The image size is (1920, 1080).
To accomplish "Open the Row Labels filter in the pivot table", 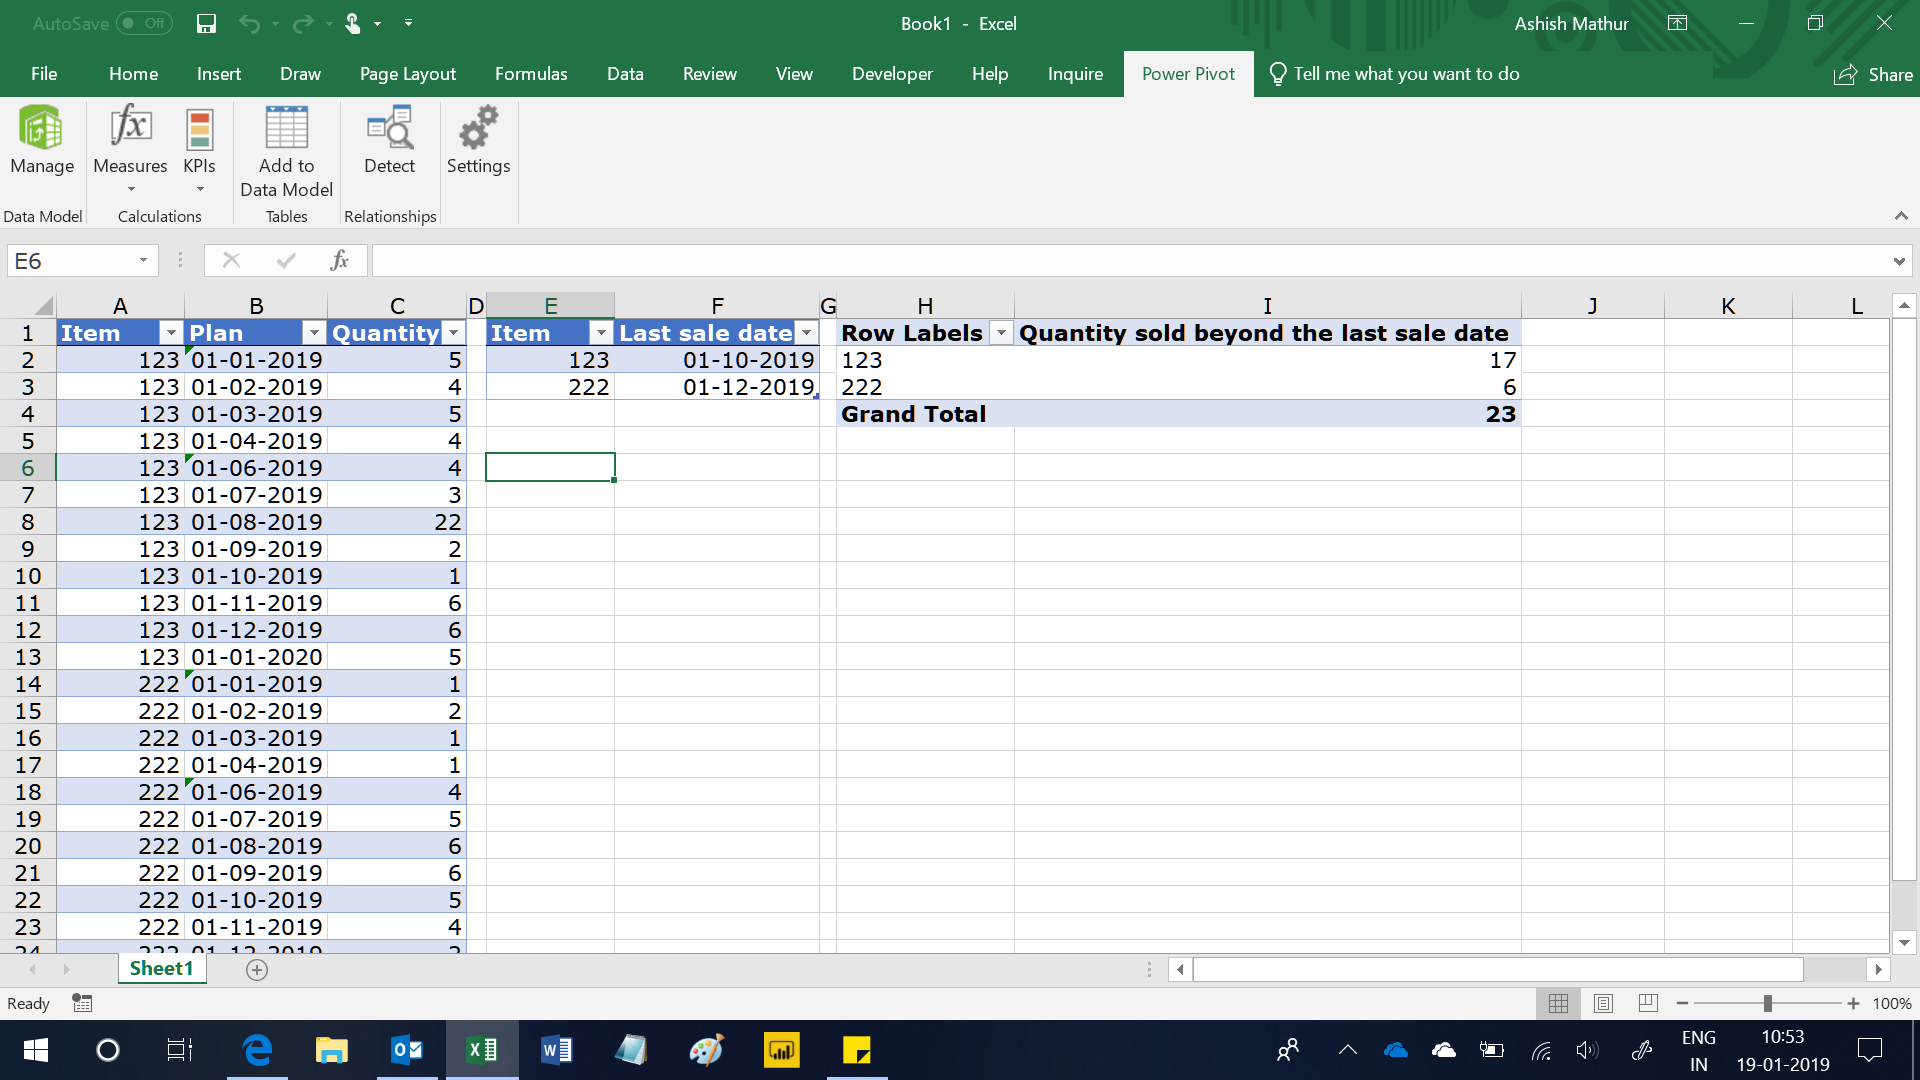I will [x=1000, y=333].
